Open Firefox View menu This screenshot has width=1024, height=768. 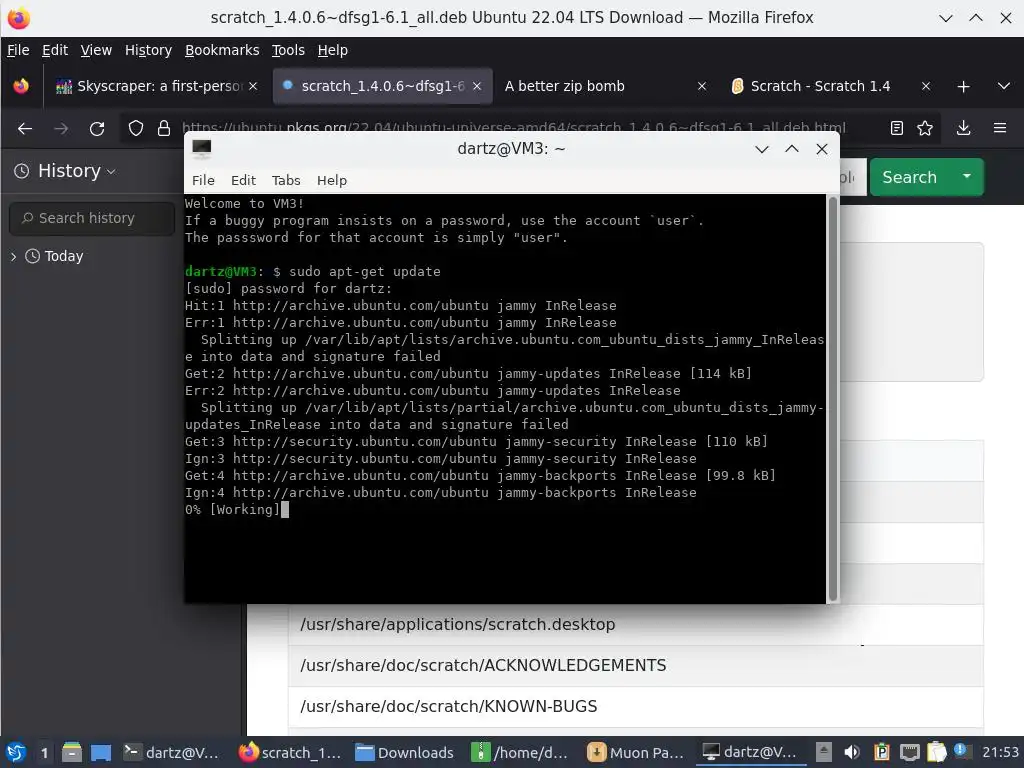96,50
